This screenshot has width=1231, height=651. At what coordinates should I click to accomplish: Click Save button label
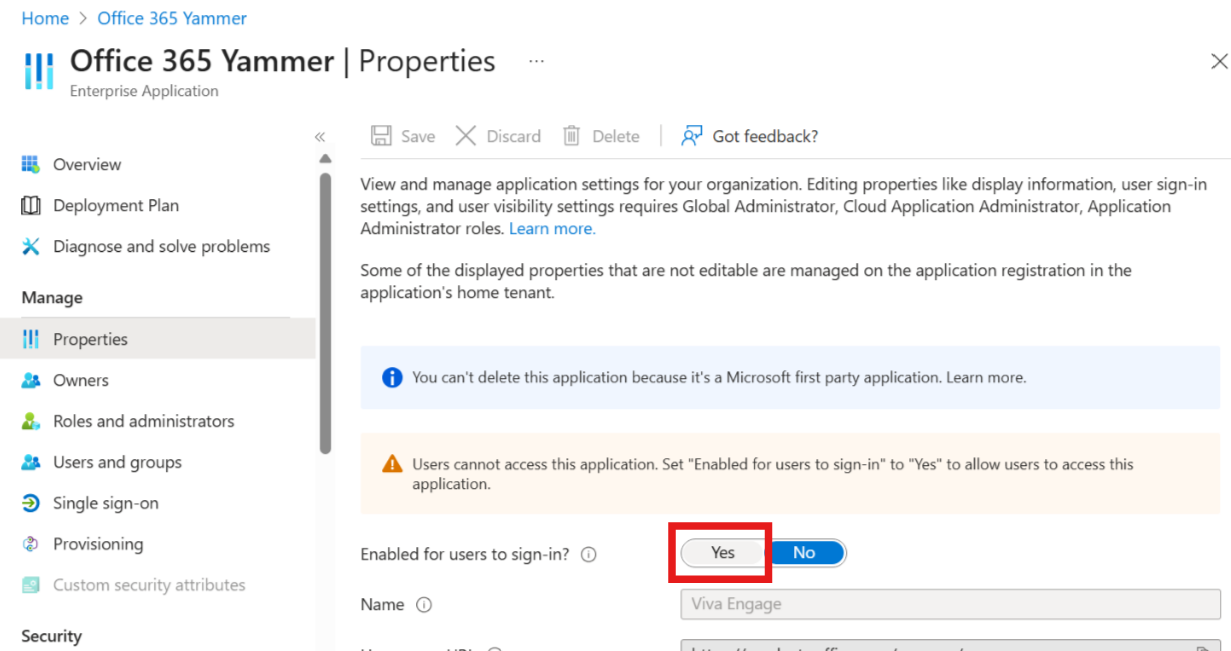[418, 136]
